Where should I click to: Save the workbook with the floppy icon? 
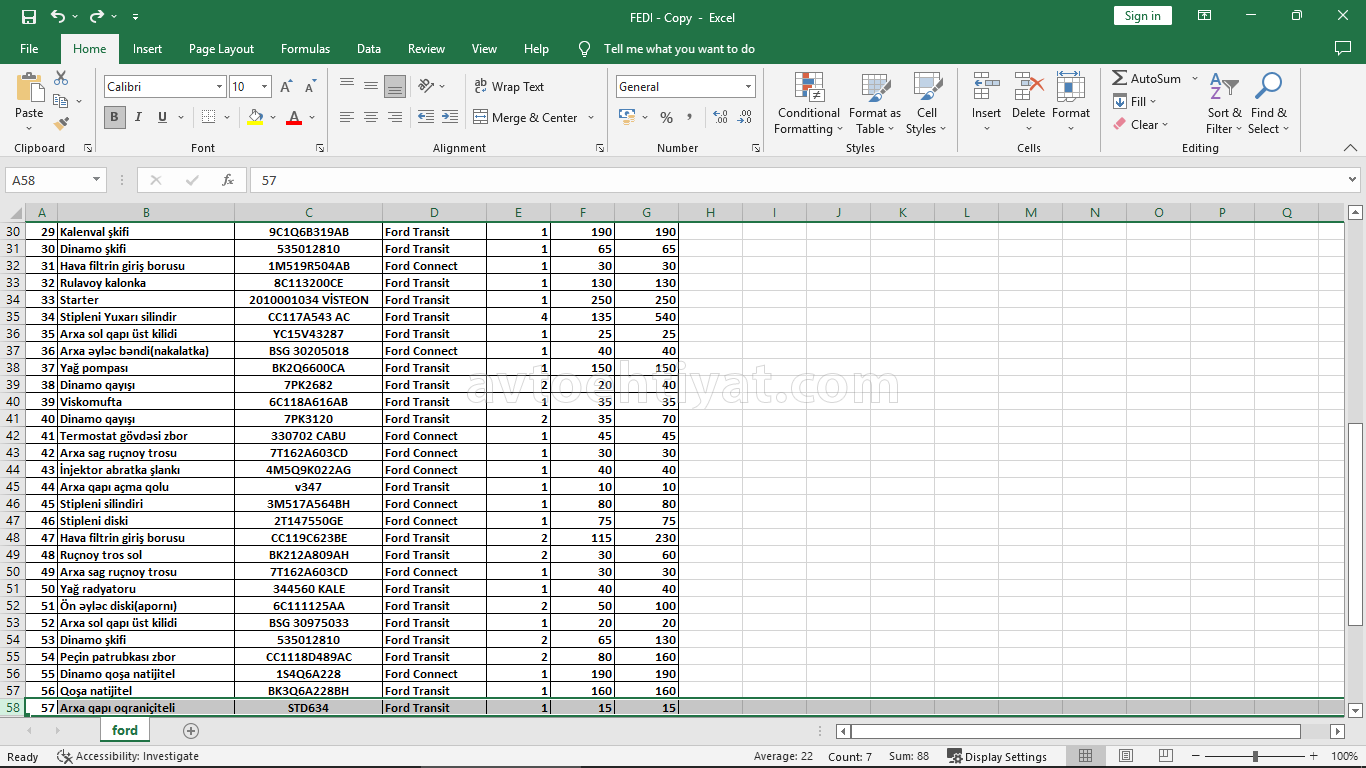(28, 16)
